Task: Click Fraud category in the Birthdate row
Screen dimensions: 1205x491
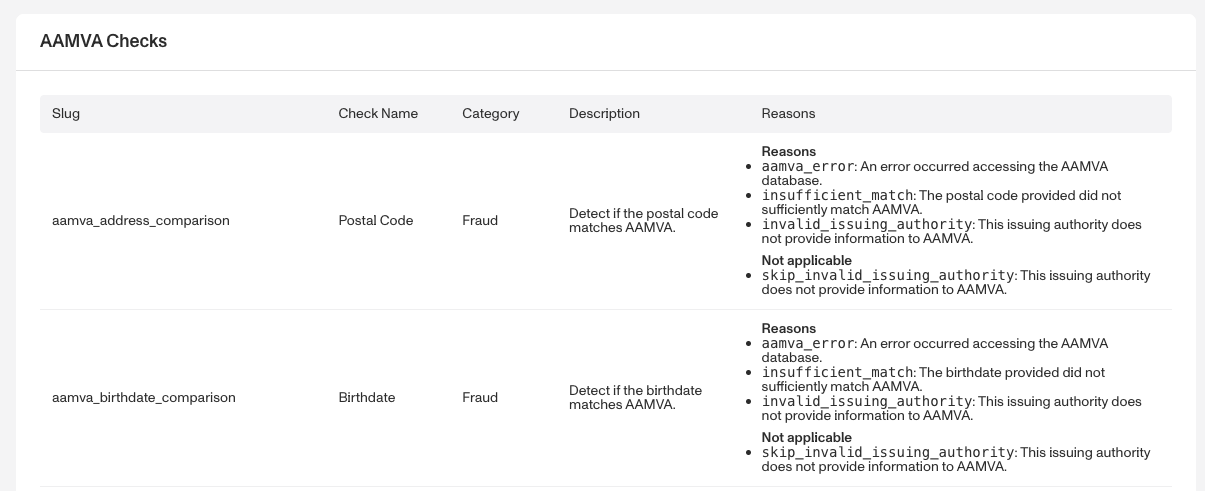Action: coord(480,398)
